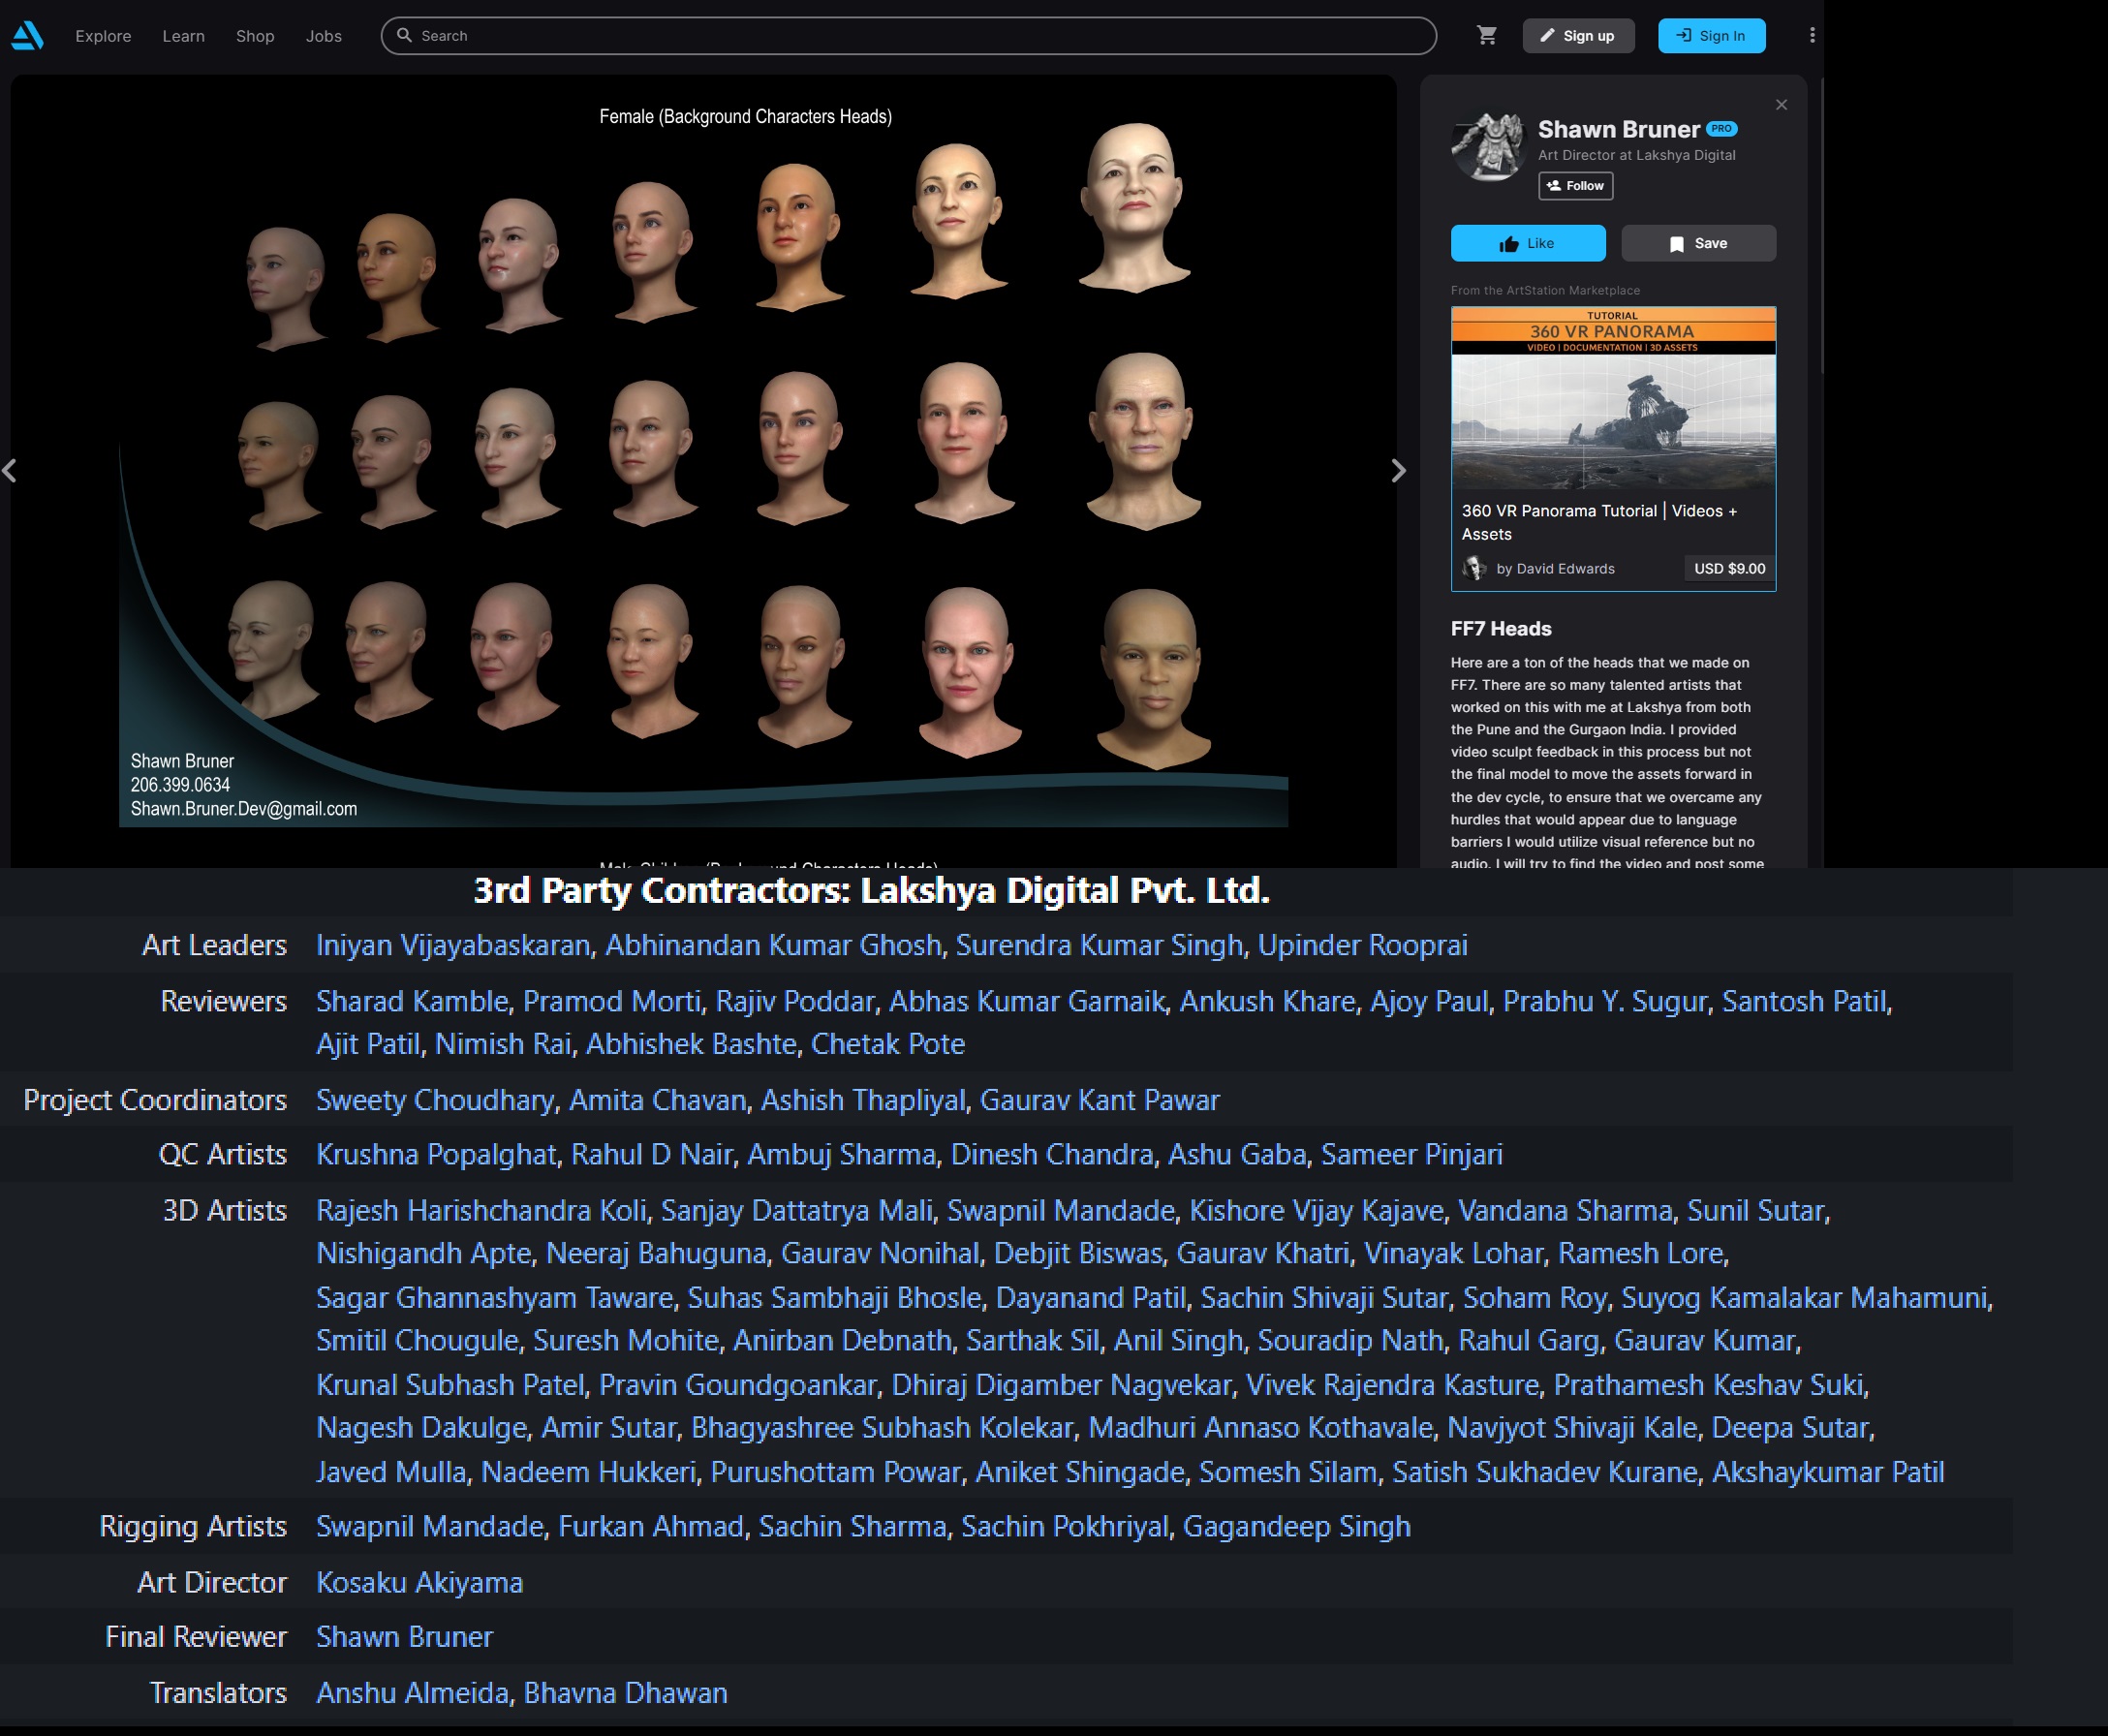Open the Jobs menu item
This screenshot has height=1736, width=2108.
click(x=323, y=36)
